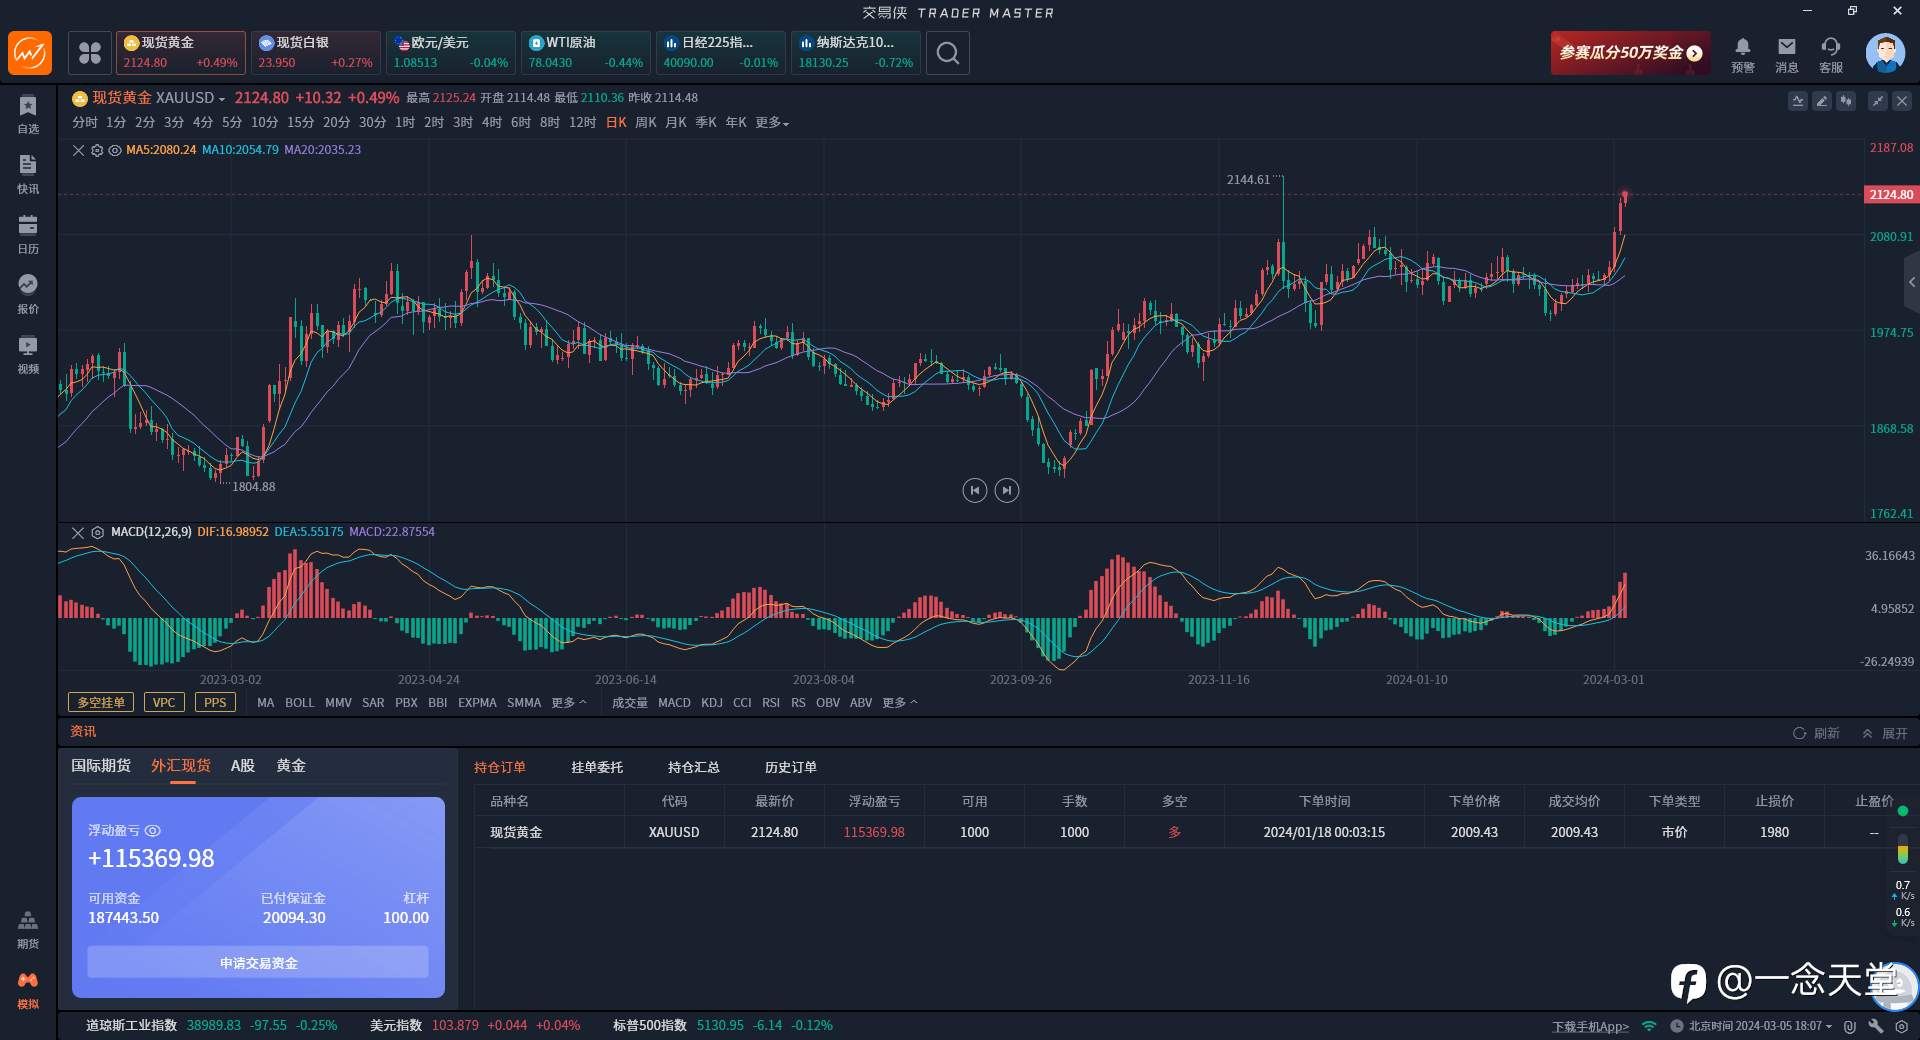Enable the SAR main indicator
The height and width of the screenshot is (1040, 1920).
(x=373, y=703)
